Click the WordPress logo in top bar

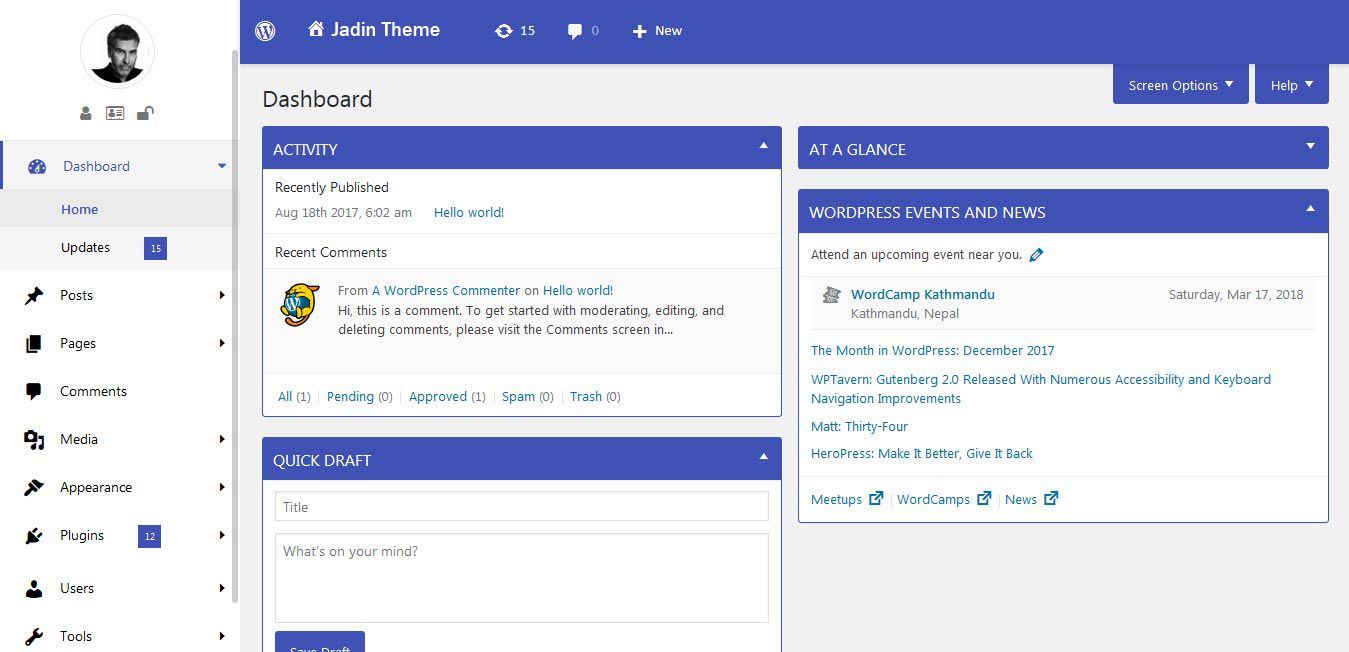[265, 31]
